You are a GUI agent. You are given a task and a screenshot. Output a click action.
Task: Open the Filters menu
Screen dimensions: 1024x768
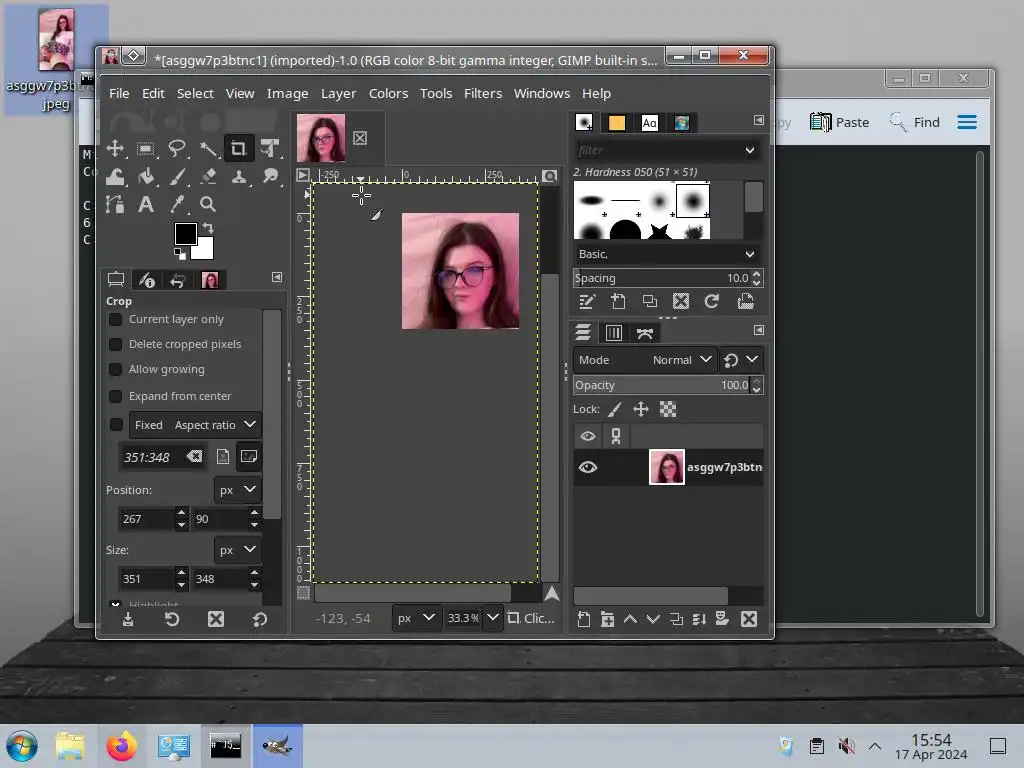[x=482, y=93]
